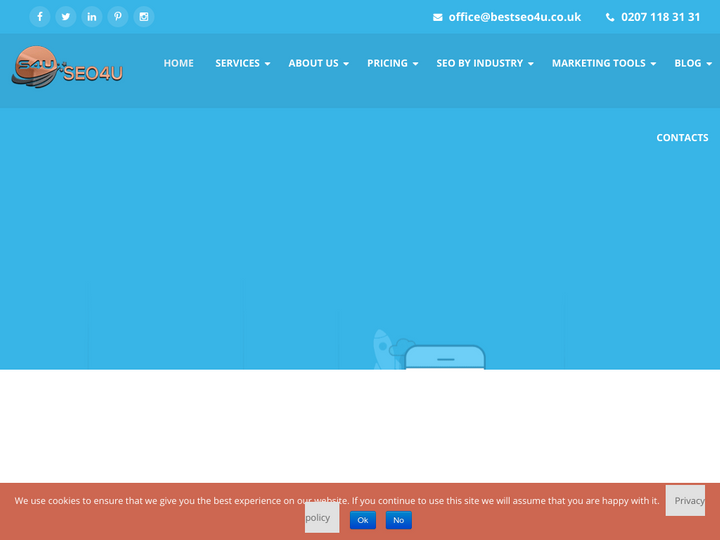Click the SEO4U logo

coord(67,67)
